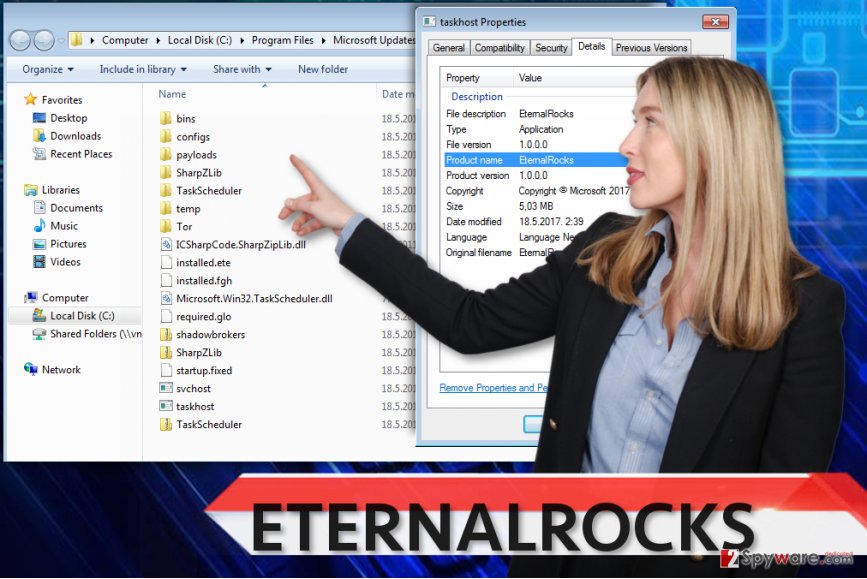The height and width of the screenshot is (579, 867).
Task: Select Microsoft.Win32.TaskScheduler.dll file icon
Action: (x=166, y=298)
